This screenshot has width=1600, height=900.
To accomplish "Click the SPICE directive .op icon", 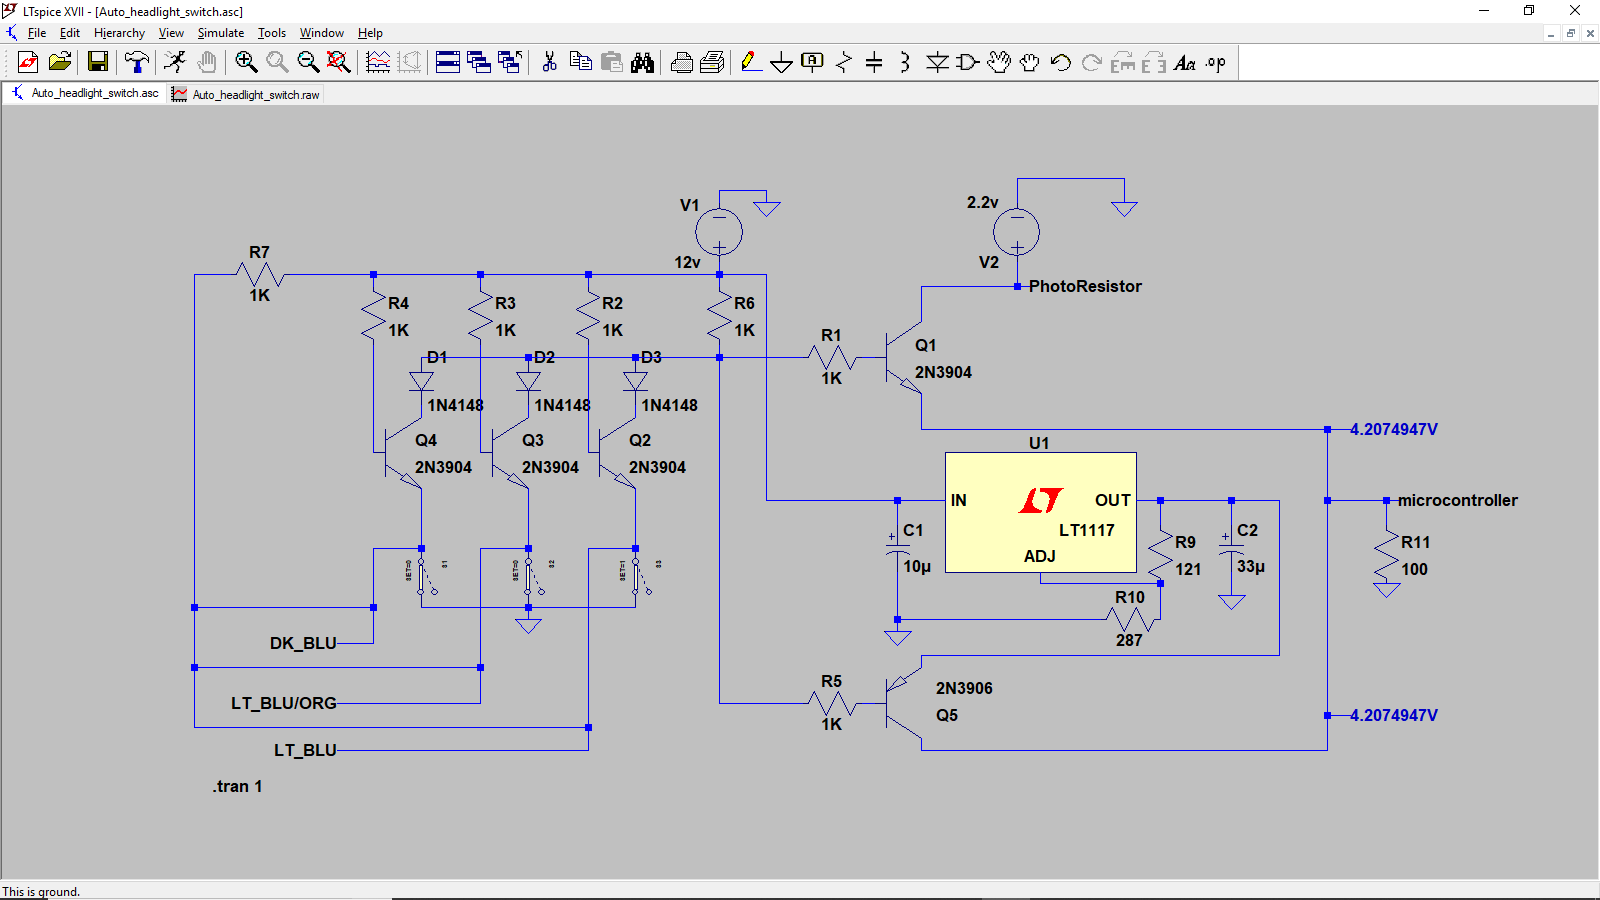I will point(1215,63).
